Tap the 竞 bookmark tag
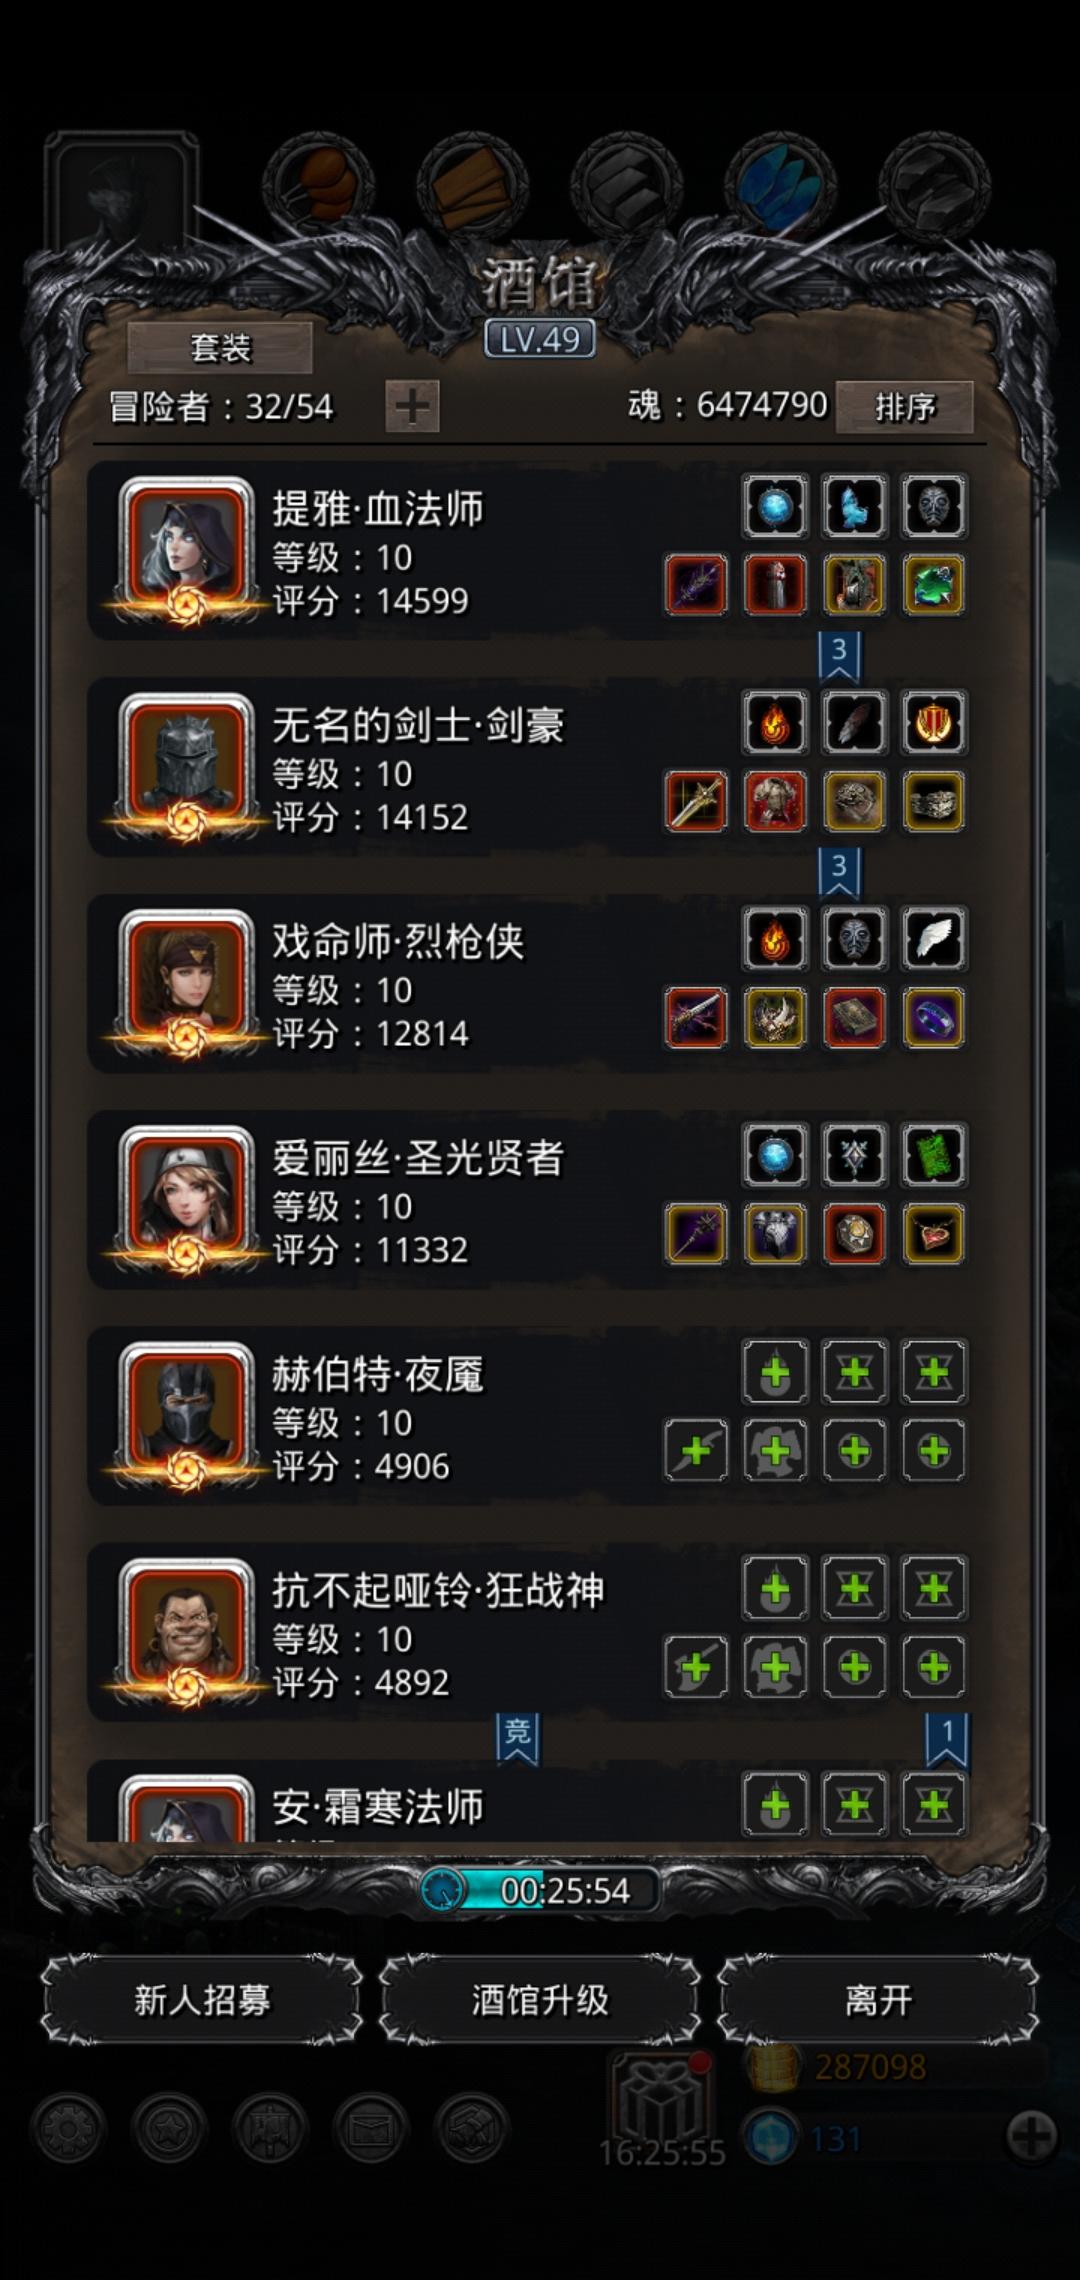This screenshot has height=2280, width=1080. pos(517,1737)
